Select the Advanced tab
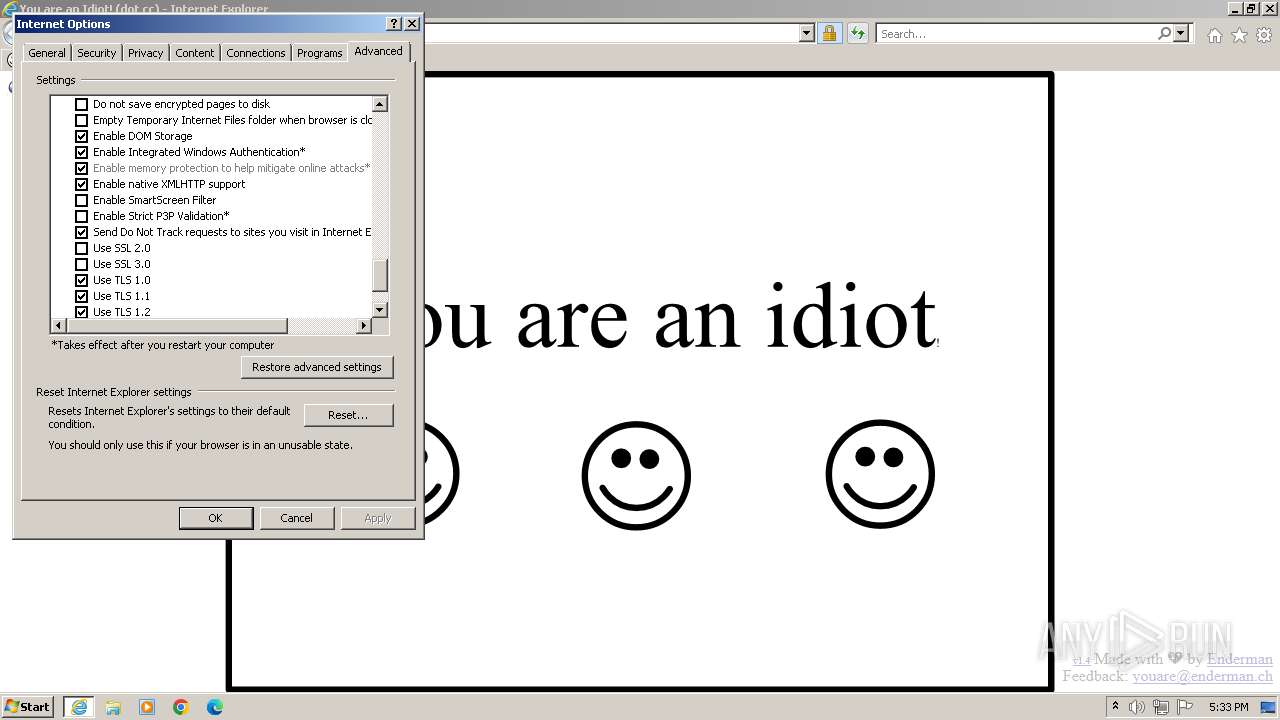The width and height of the screenshot is (1280, 720). click(378, 51)
